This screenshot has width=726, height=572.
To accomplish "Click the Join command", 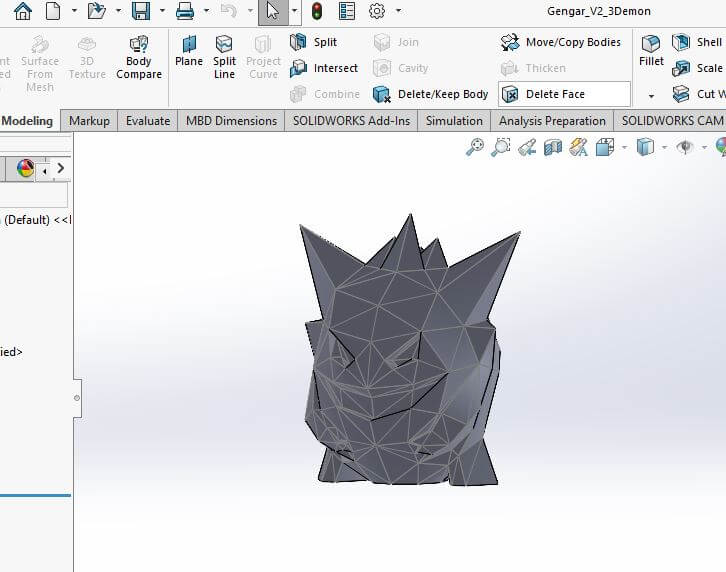I will [x=396, y=42].
